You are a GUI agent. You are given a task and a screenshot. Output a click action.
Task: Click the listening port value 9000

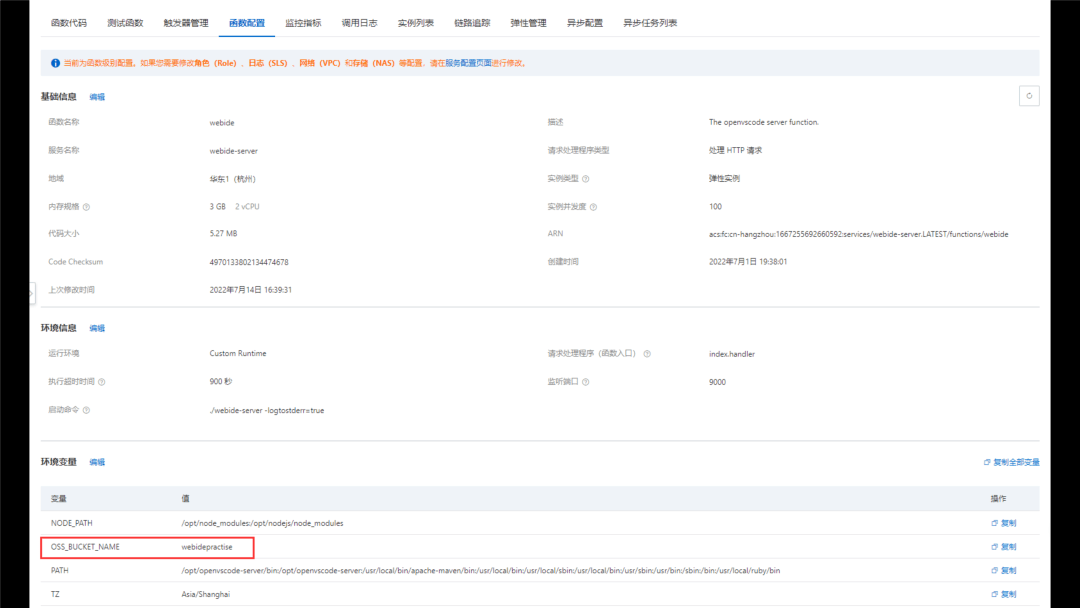pos(717,382)
